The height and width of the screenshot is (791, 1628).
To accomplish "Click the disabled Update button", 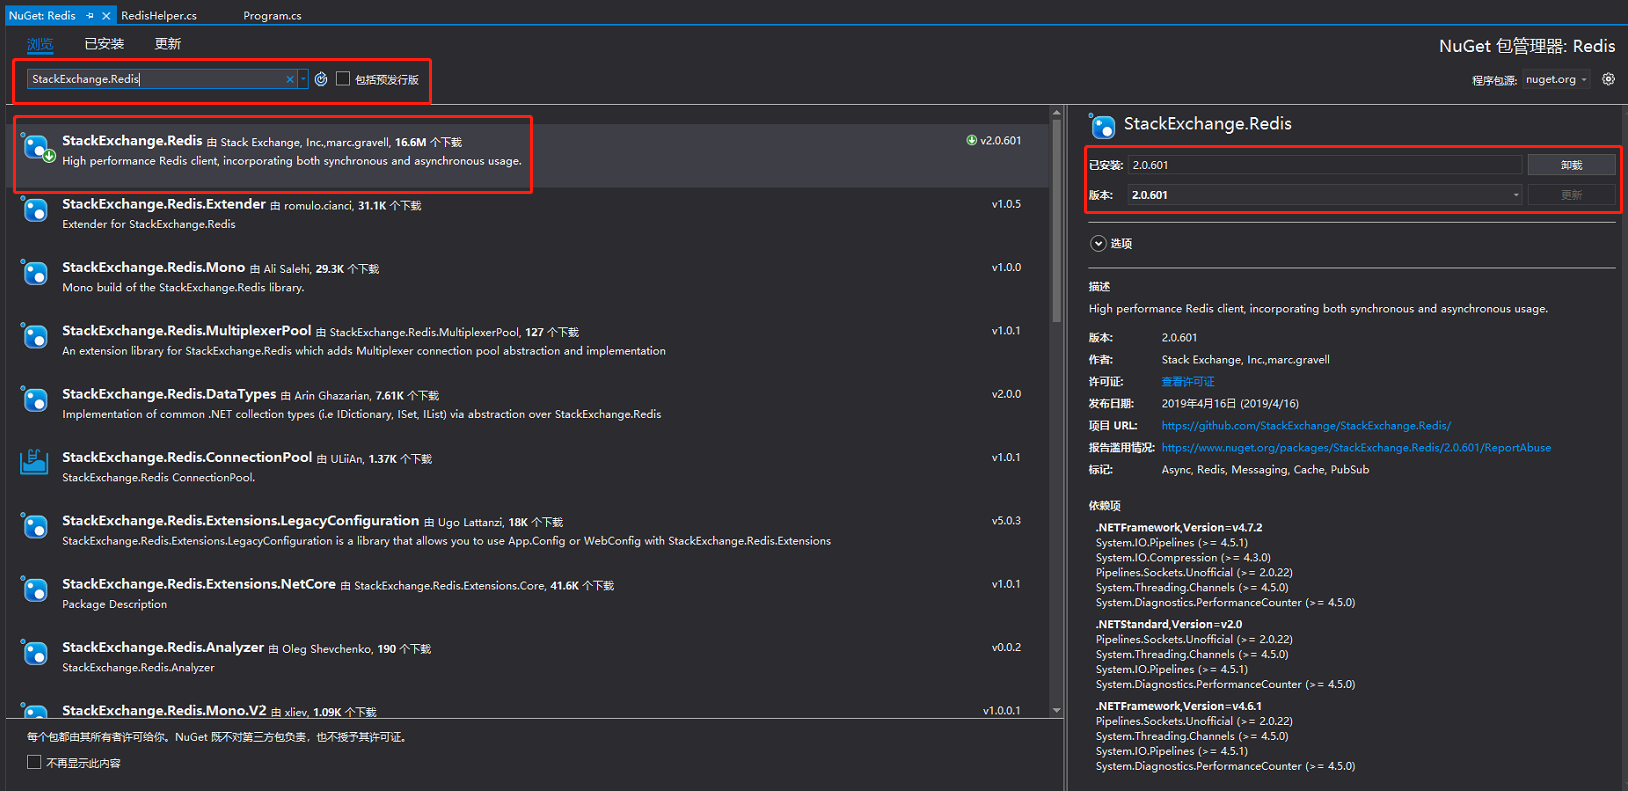I will coord(1572,195).
